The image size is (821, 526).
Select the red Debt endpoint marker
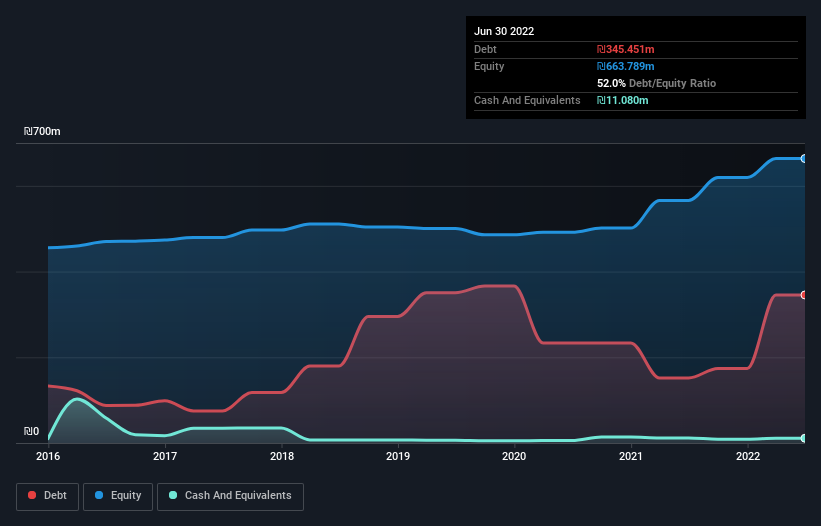coord(804,295)
